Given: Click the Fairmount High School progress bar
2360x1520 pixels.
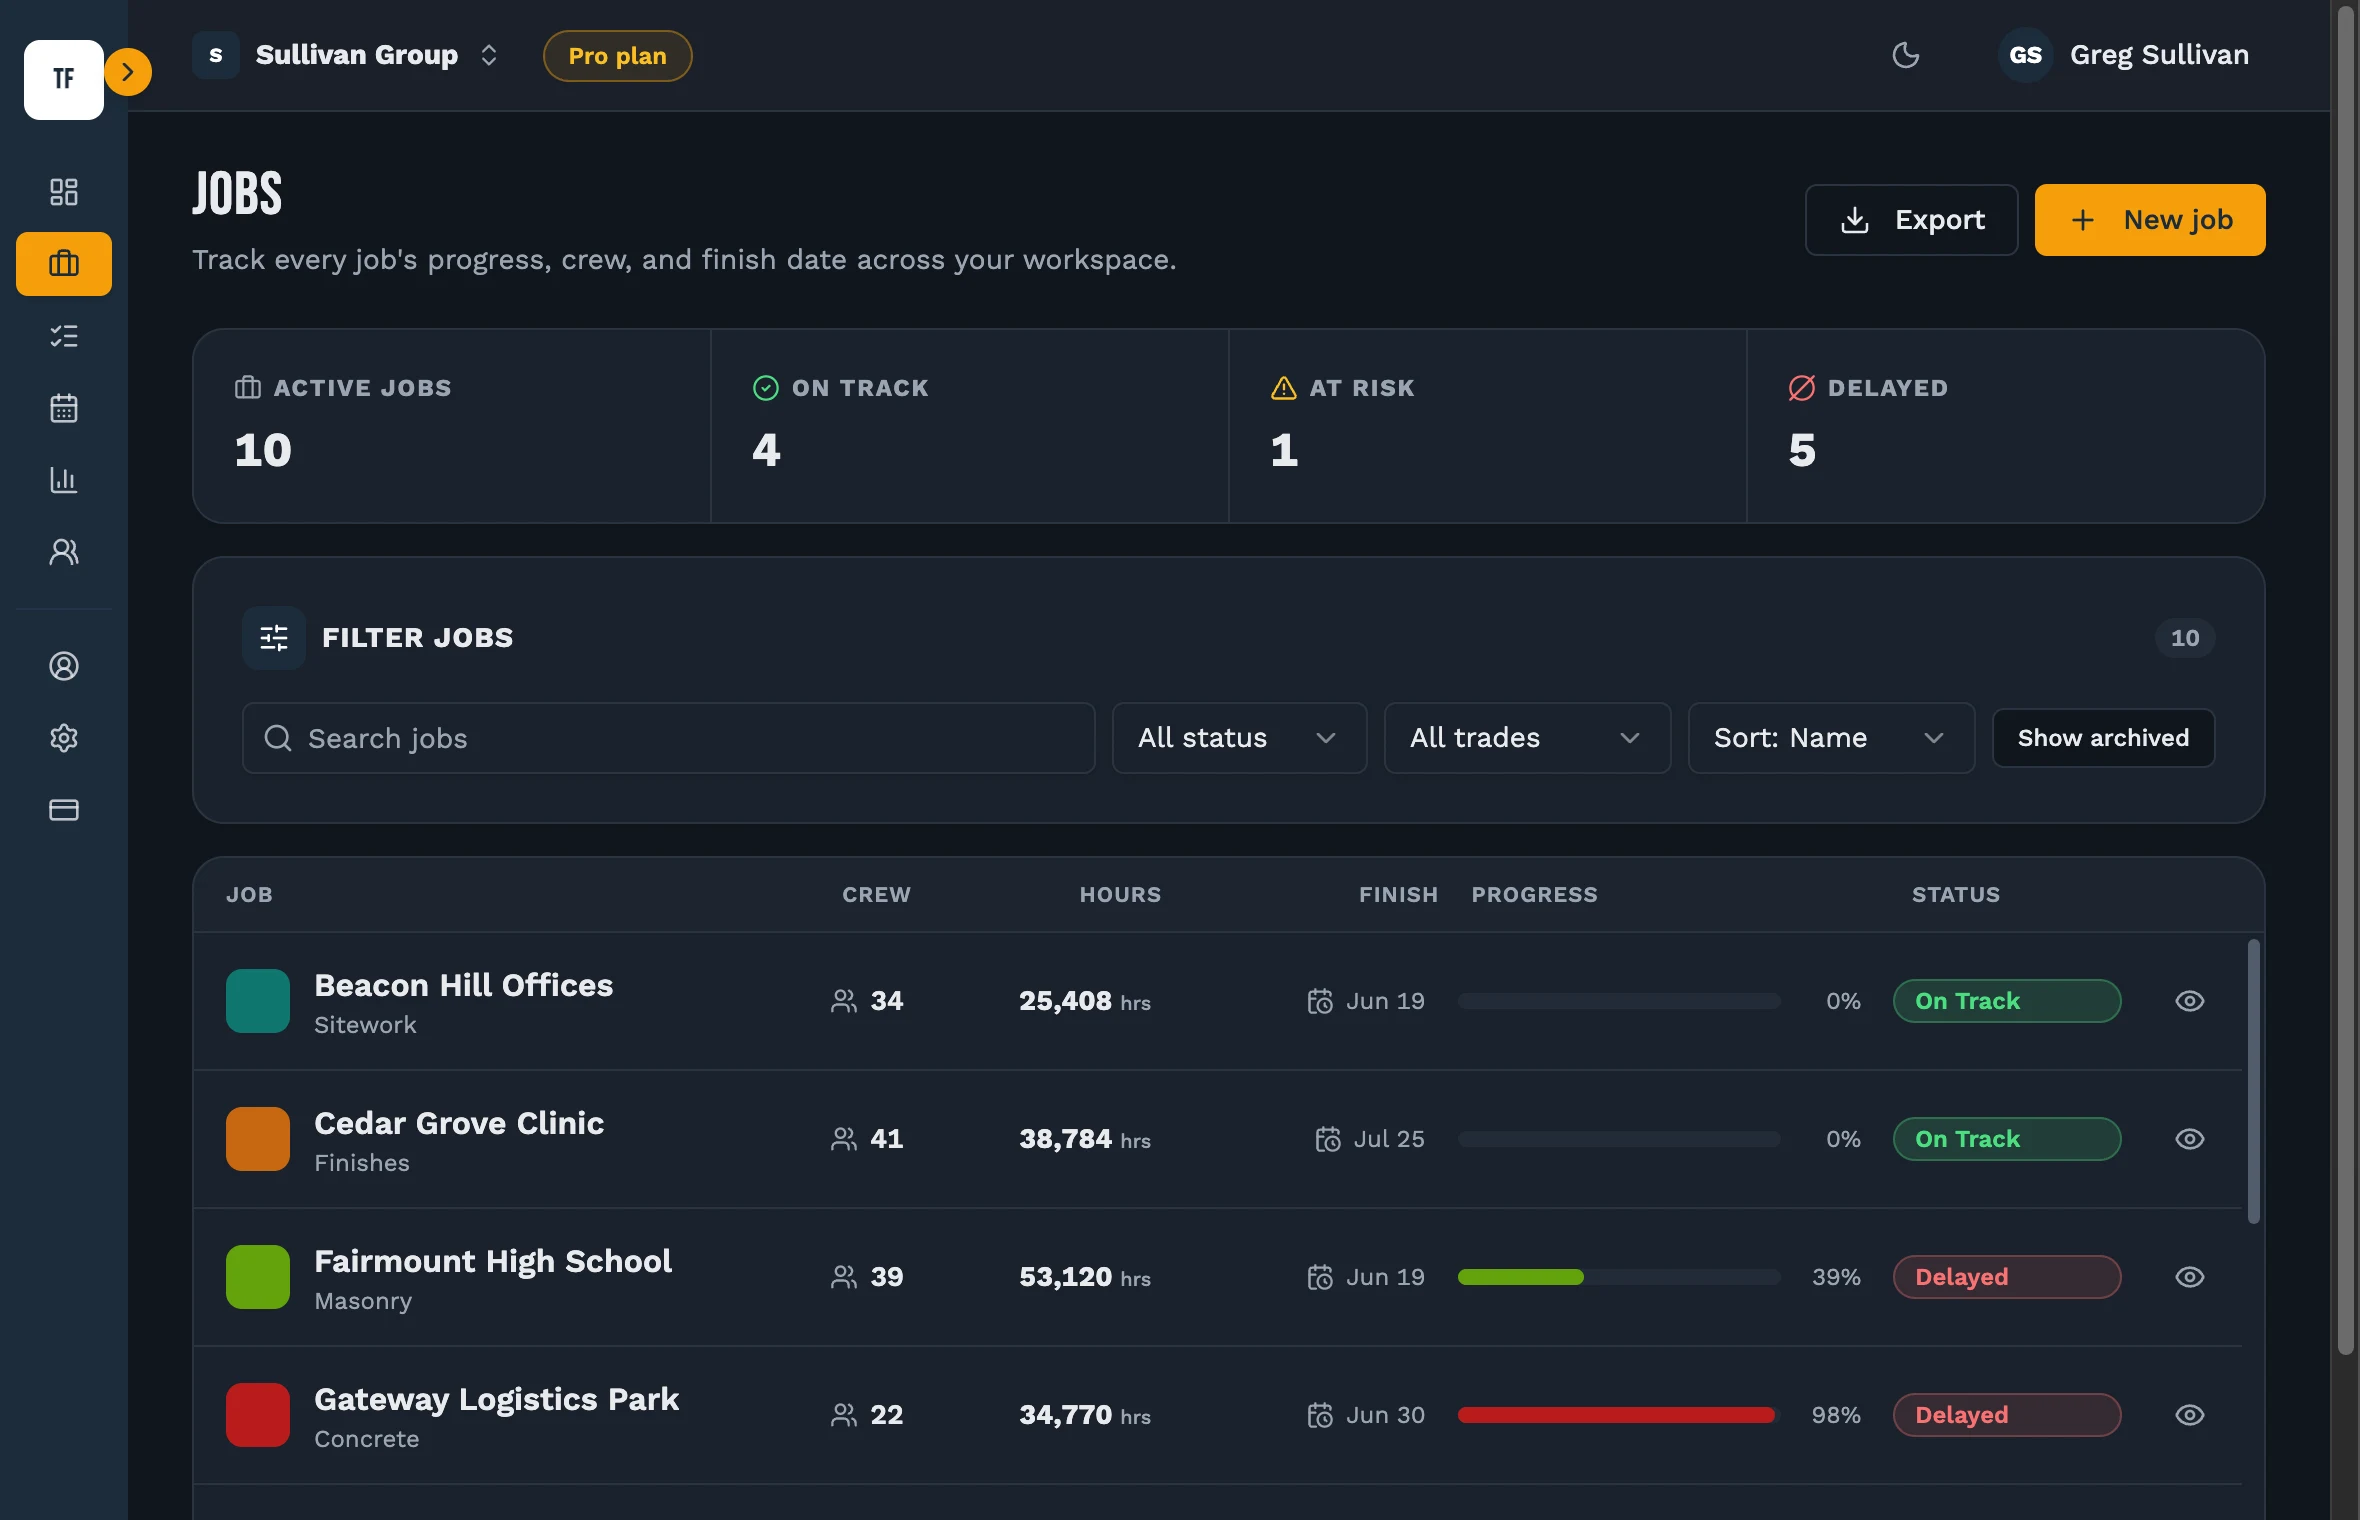Looking at the screenshot, I should click(1619, 1277).
